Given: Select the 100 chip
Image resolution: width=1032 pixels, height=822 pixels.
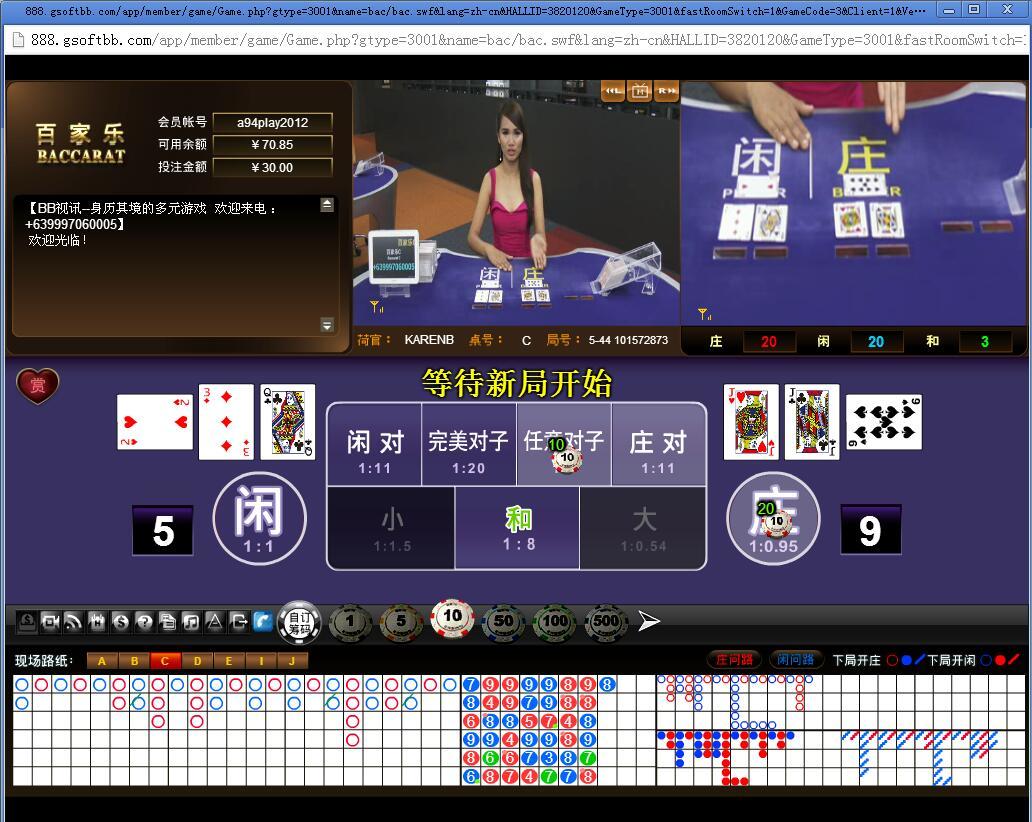Looking at the screenshot, I should (x=554, y=622).
